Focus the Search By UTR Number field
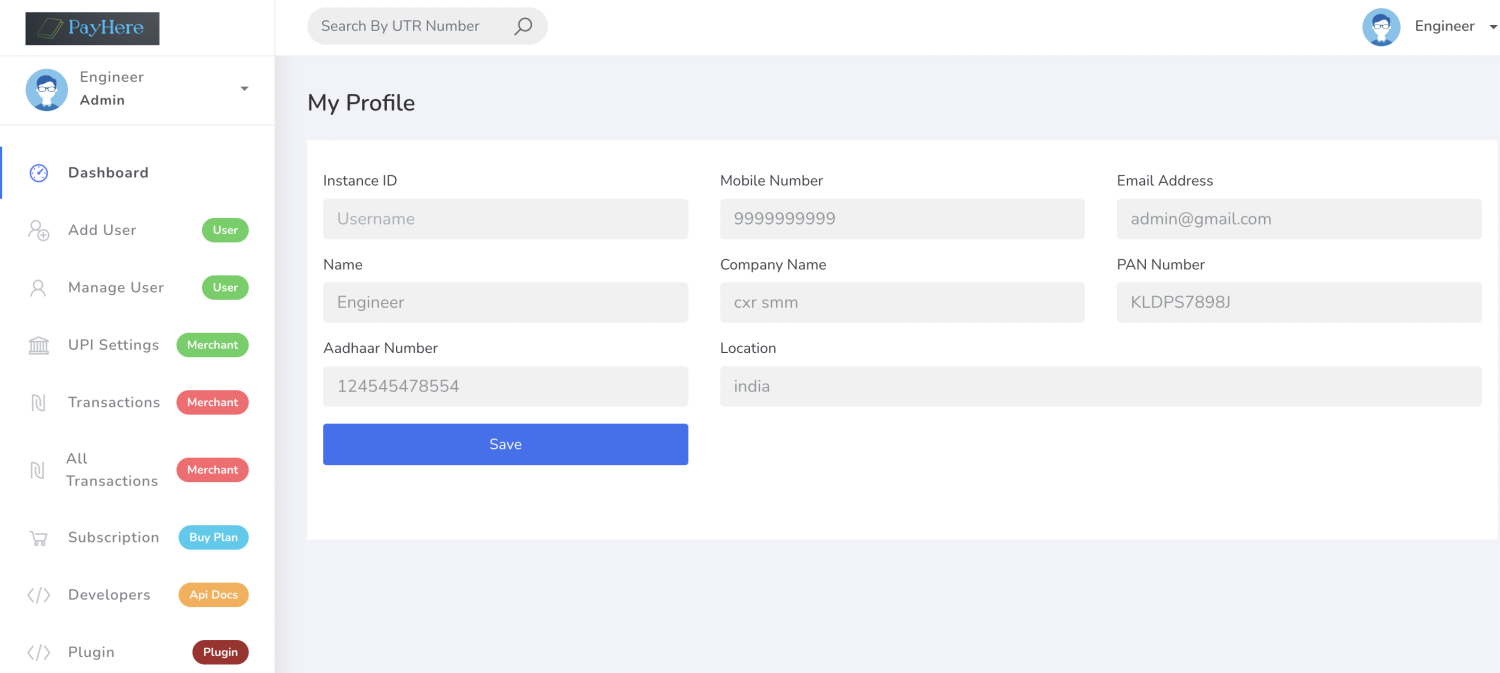1500x673 pixels. point(410,26)
